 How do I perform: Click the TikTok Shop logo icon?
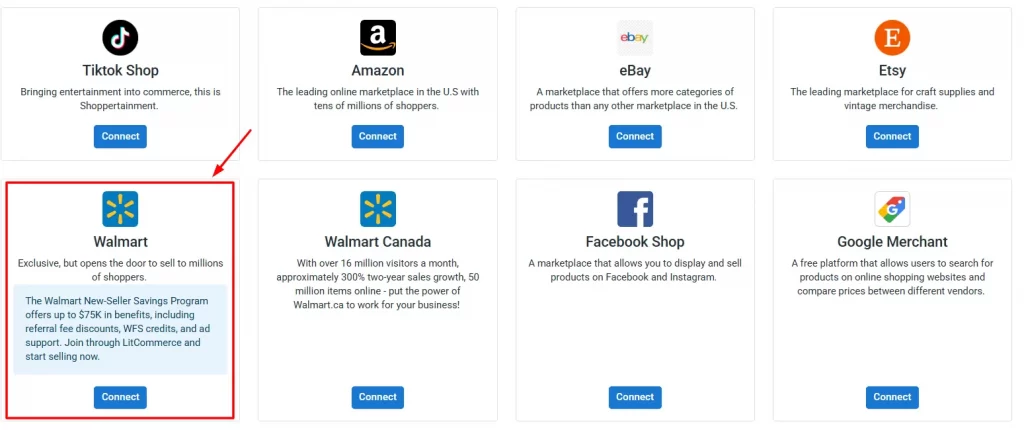click(120, 38)
